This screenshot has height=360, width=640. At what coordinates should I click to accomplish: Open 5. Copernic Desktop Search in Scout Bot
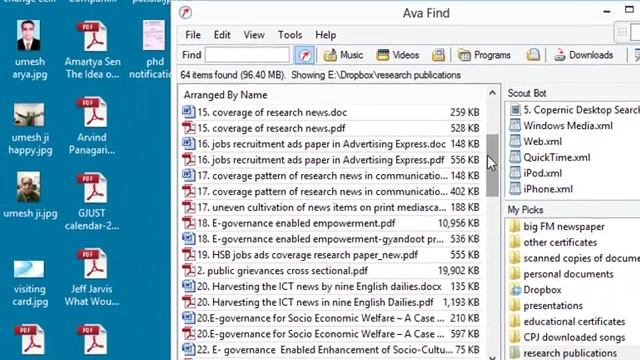tap(574, 110)
